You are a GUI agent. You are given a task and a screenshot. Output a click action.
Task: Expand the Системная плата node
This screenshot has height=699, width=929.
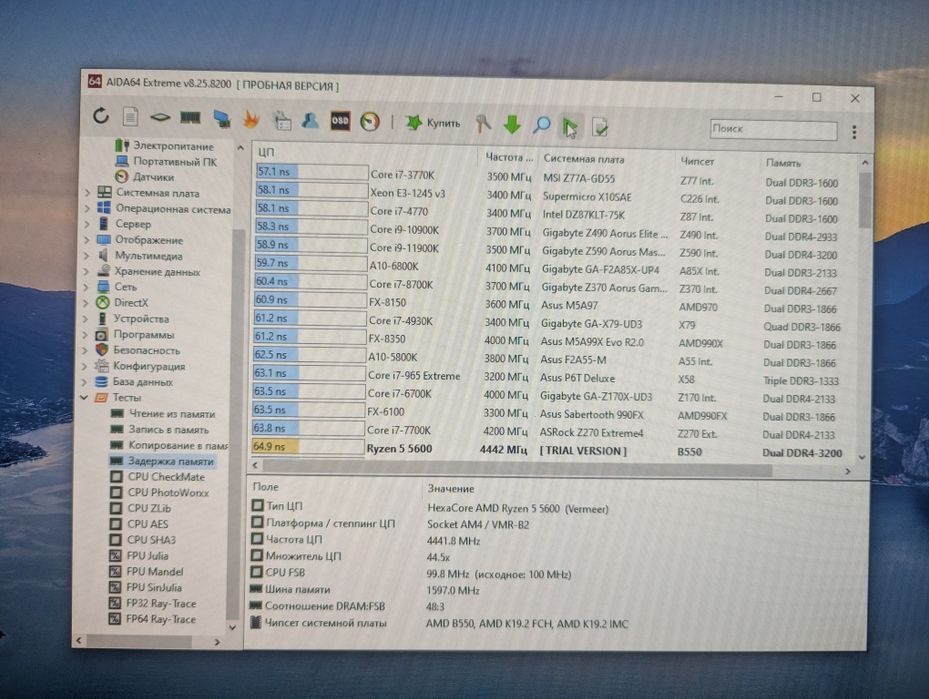coord(88,193)
